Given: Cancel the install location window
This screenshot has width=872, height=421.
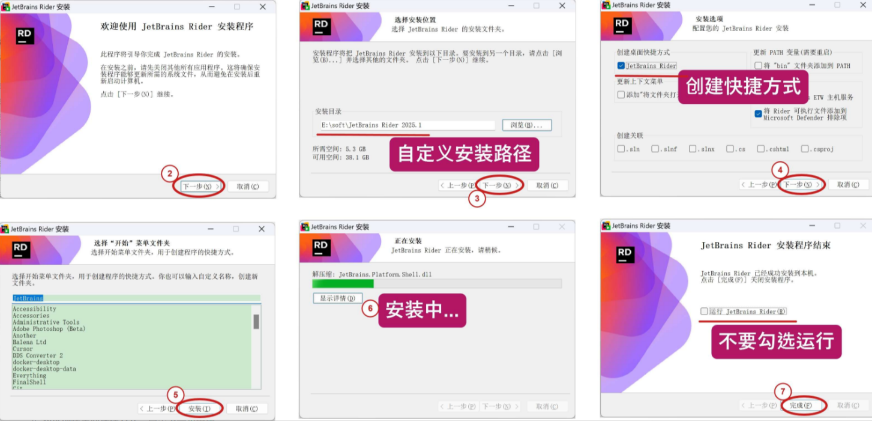Looking at the screenshot, I should click(x=547, y=185).
